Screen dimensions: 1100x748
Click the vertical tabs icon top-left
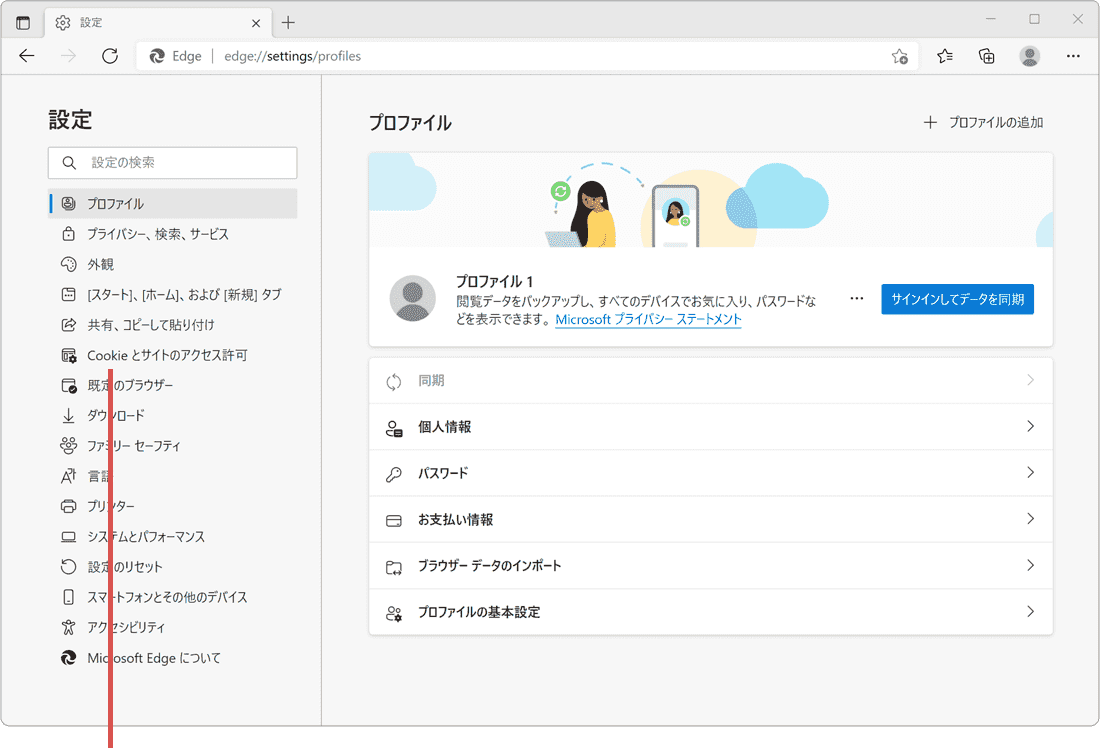pos(22,21)
